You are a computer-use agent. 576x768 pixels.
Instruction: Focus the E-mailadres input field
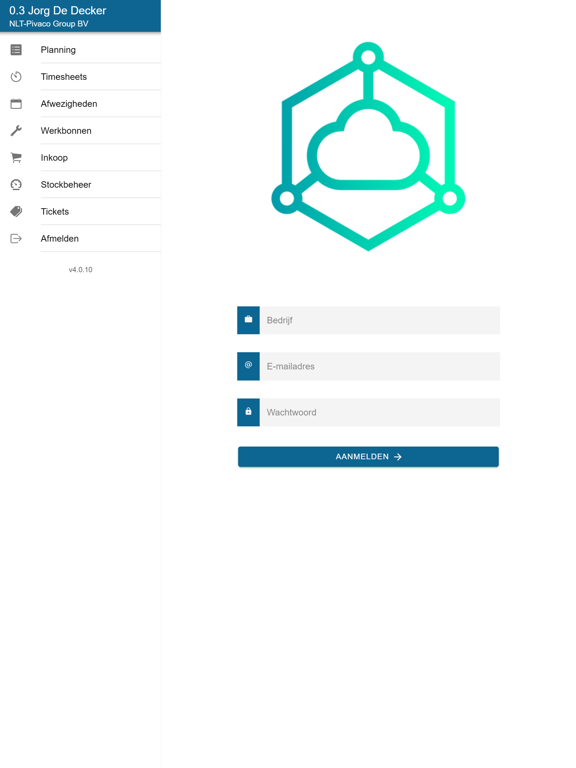click(x=380, y=366)
